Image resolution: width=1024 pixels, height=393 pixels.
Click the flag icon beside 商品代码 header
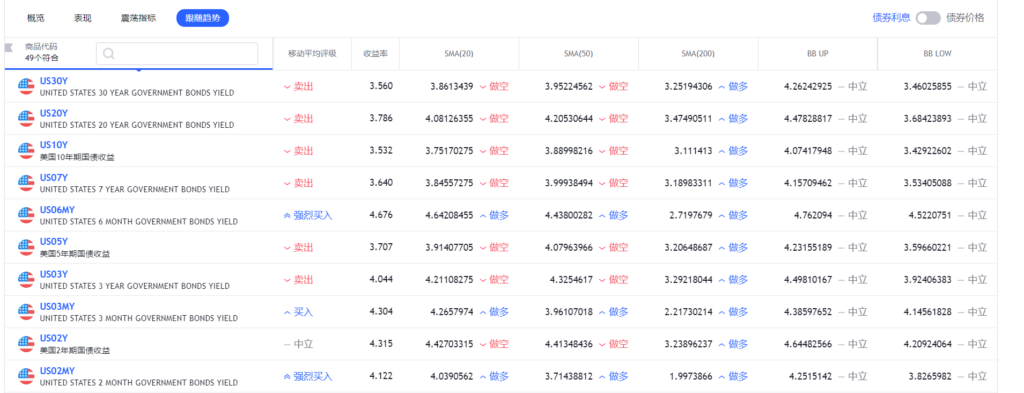coord(9,46)
